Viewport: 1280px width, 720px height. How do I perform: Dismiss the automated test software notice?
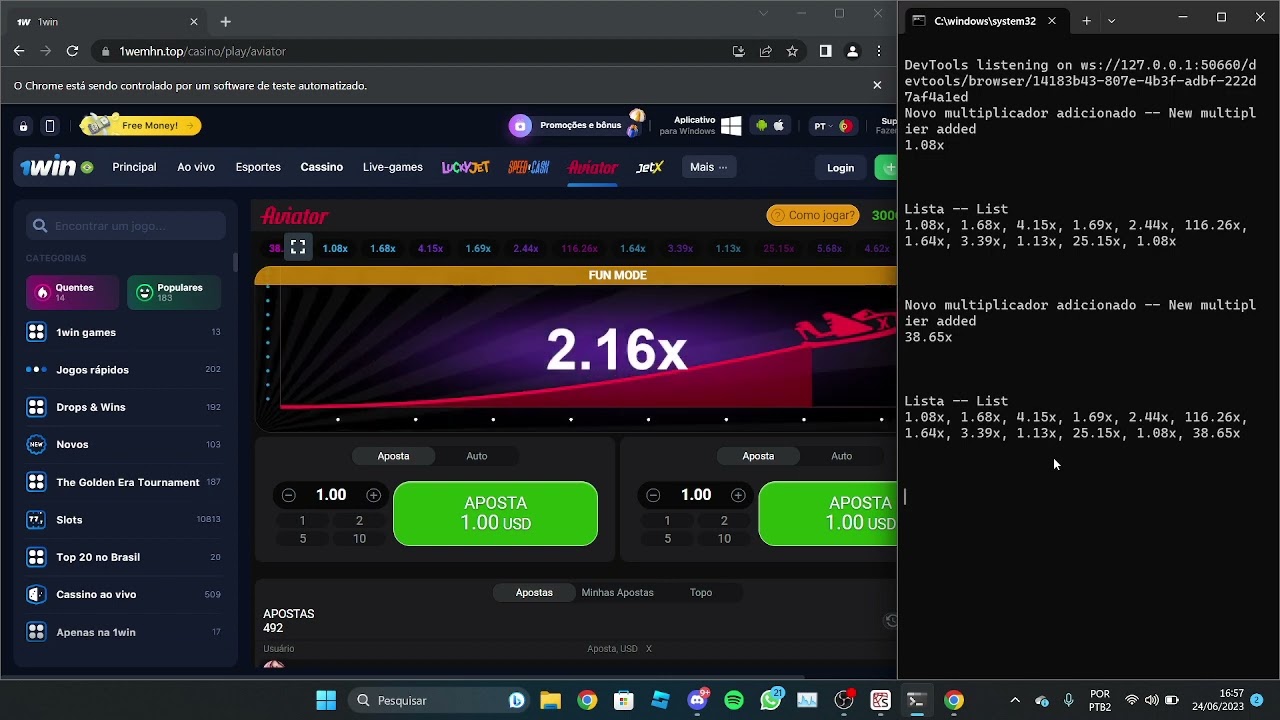point(877,85)
